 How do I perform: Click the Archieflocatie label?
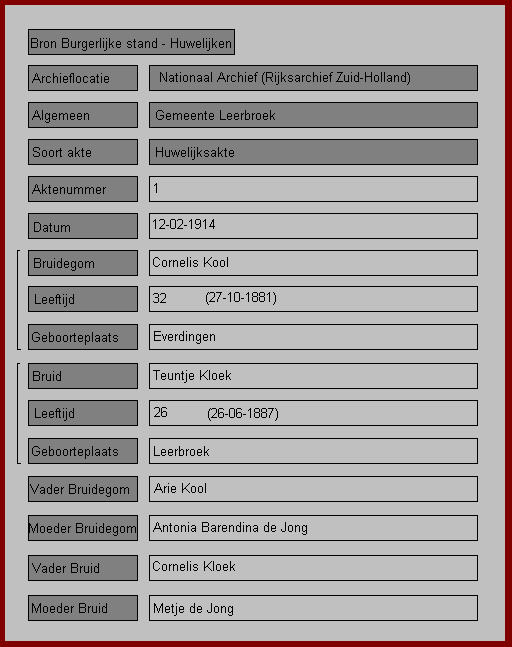[x=83, y=78]
